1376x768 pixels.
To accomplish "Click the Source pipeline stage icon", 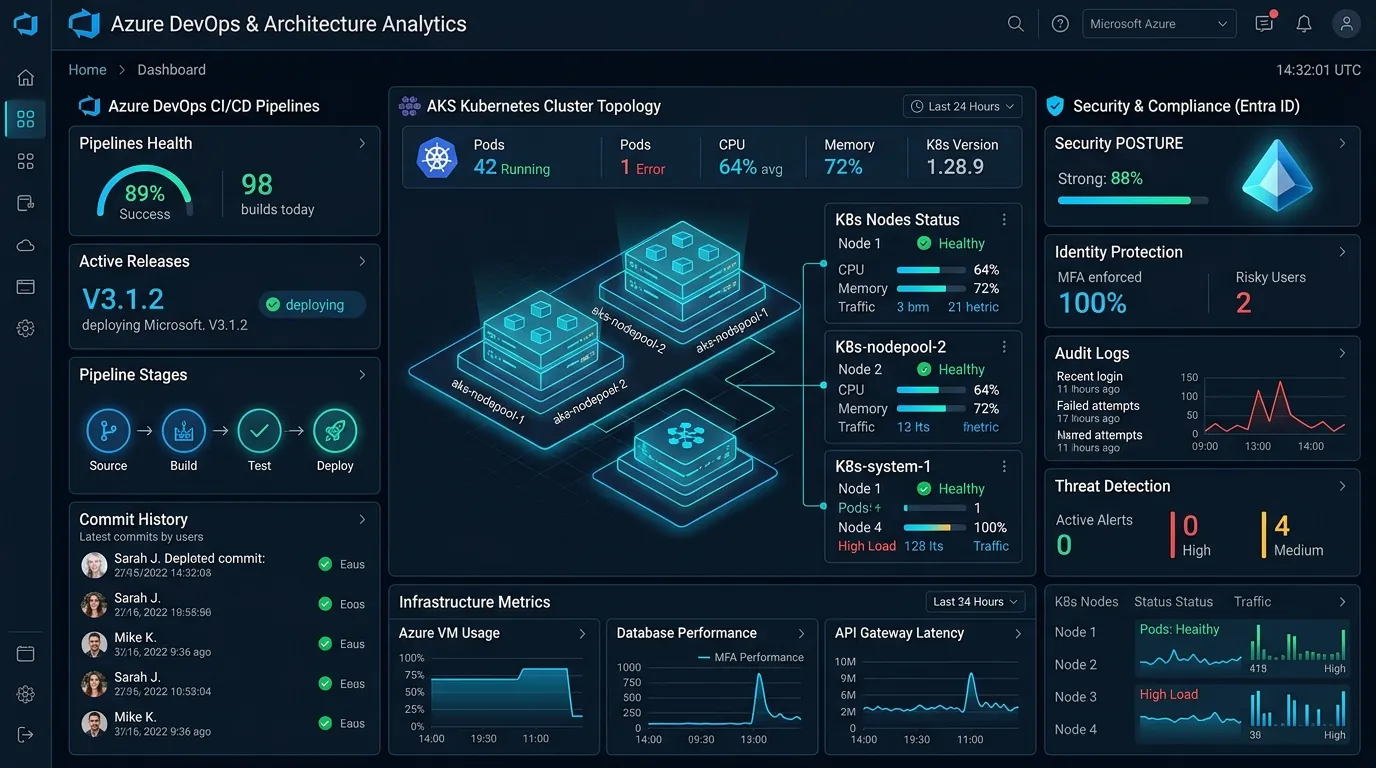I will pos(108,431).
